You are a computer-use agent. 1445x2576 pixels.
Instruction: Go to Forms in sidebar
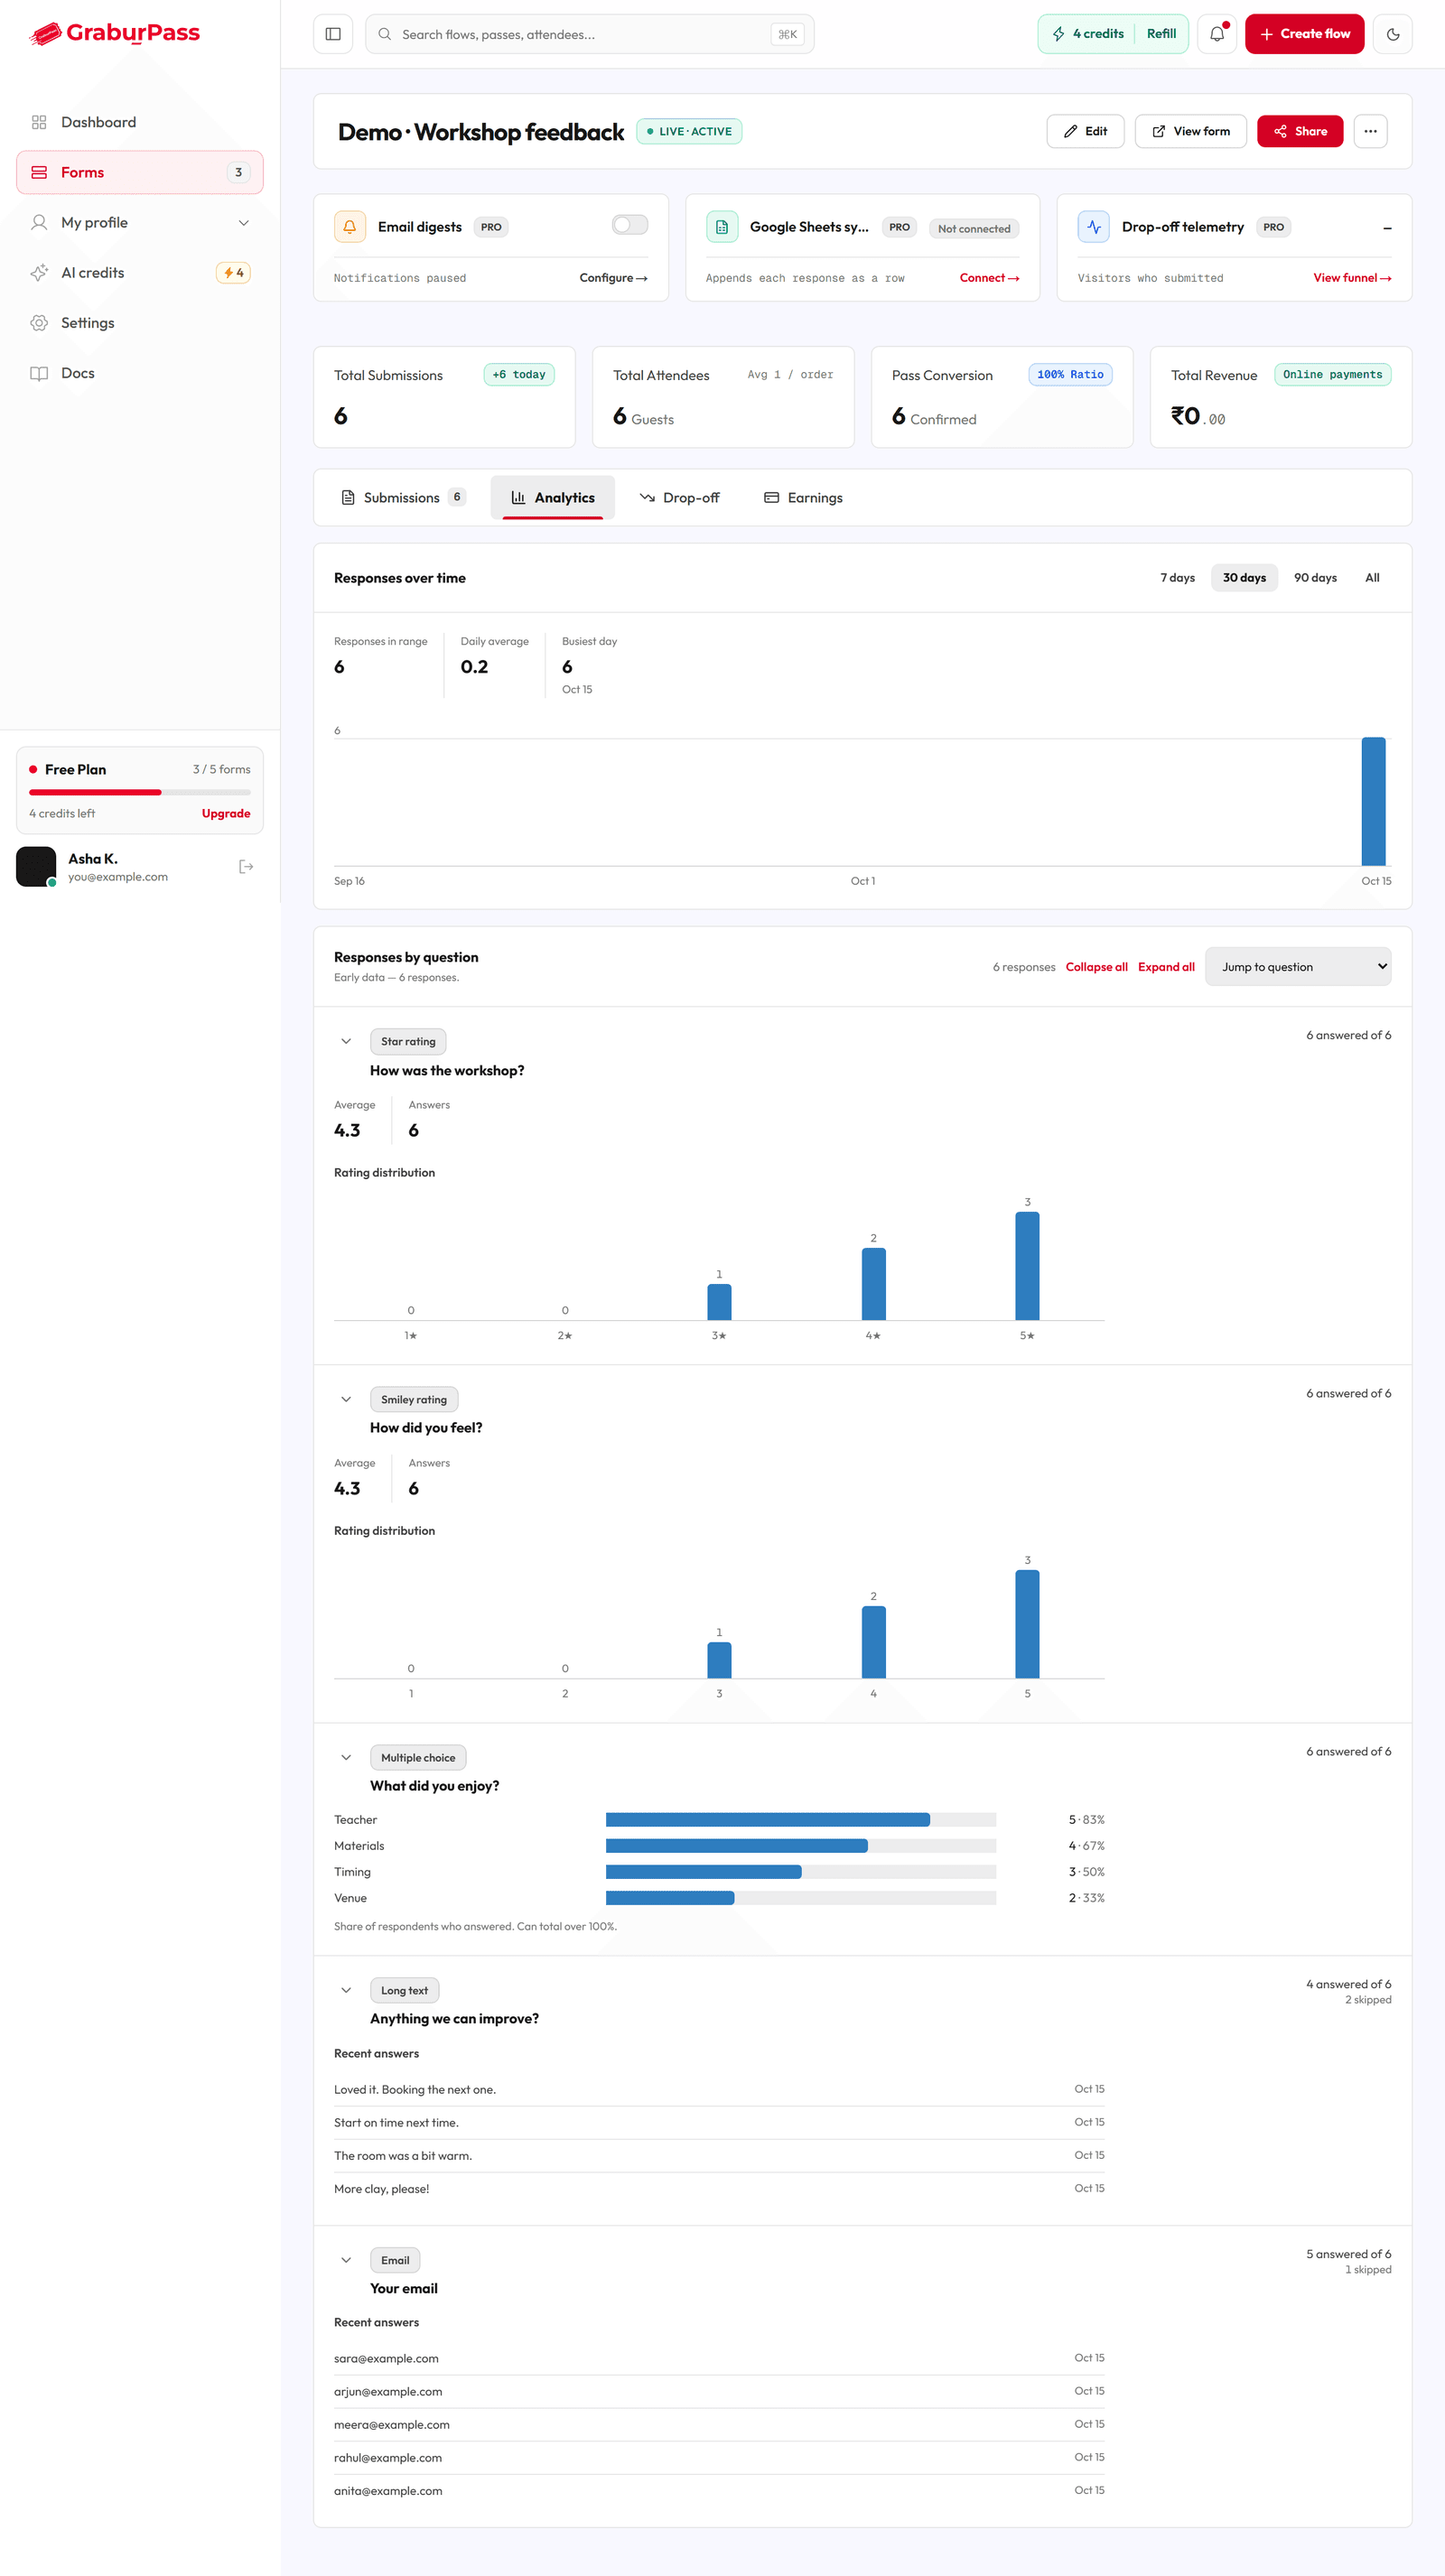click(x=140, y=172)
